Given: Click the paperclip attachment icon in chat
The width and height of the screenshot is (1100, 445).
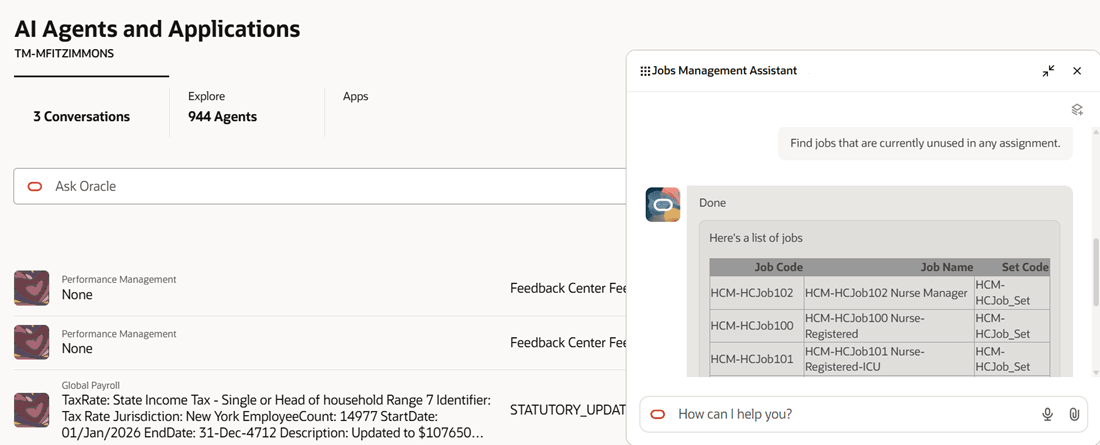Looking at the screenshot, I should click(1073, 414).
